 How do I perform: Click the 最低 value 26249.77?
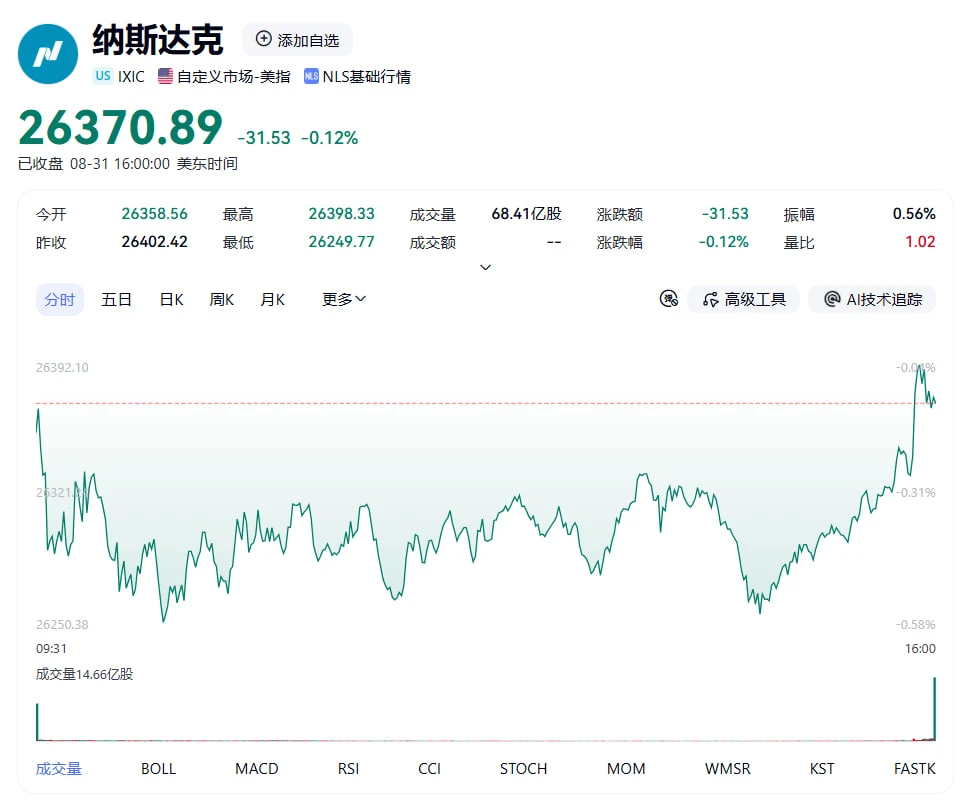point(342,242)
